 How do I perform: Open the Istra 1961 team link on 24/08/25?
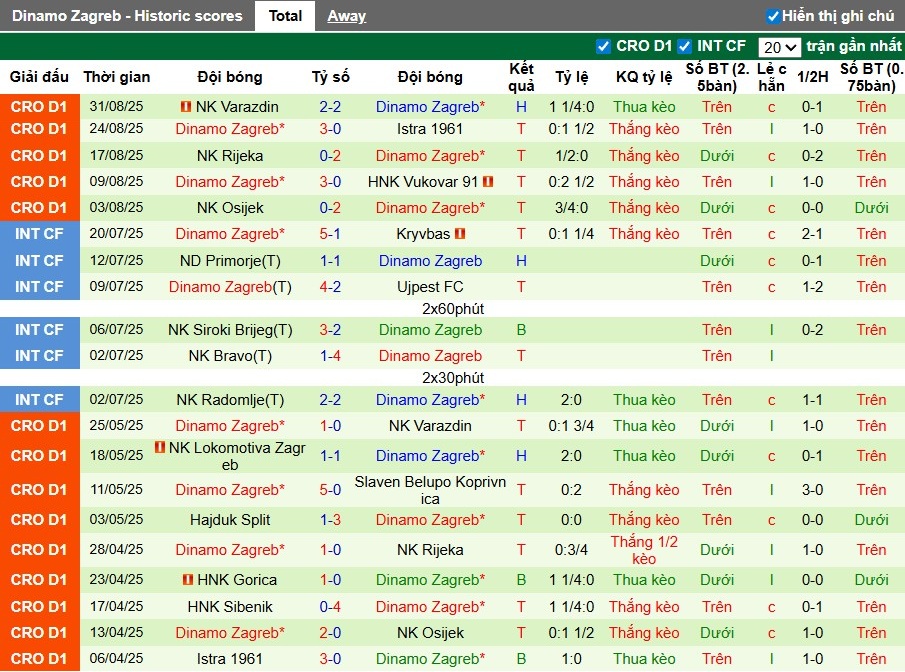430,129
